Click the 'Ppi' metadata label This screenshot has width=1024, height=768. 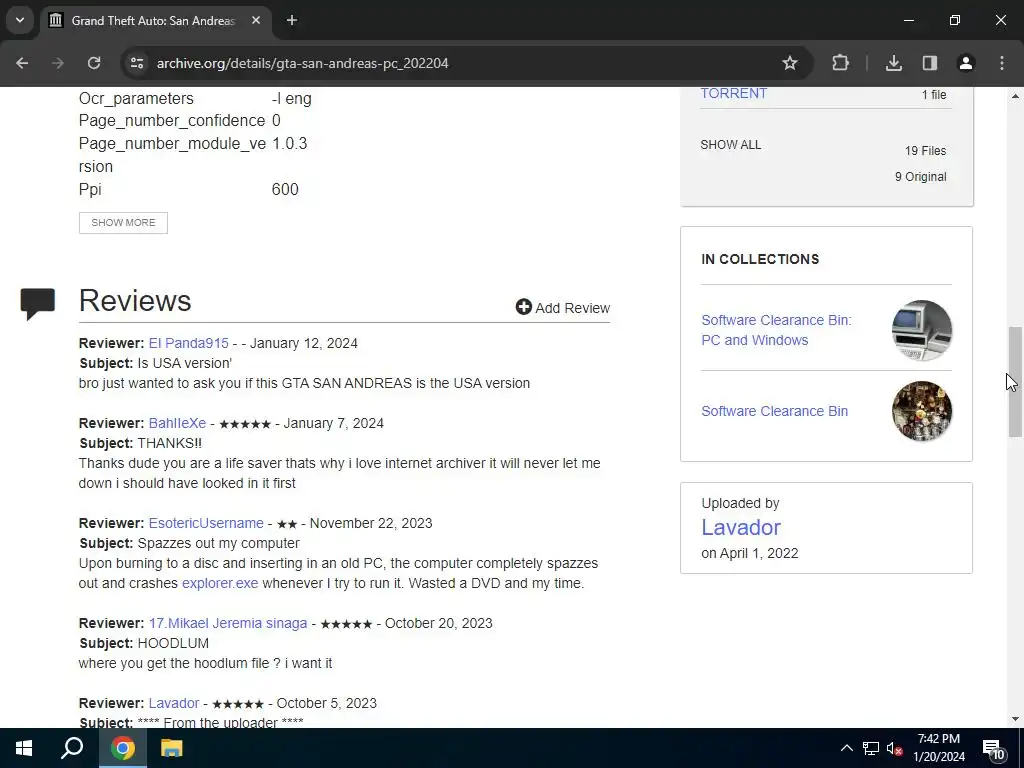tap(90, 189)
